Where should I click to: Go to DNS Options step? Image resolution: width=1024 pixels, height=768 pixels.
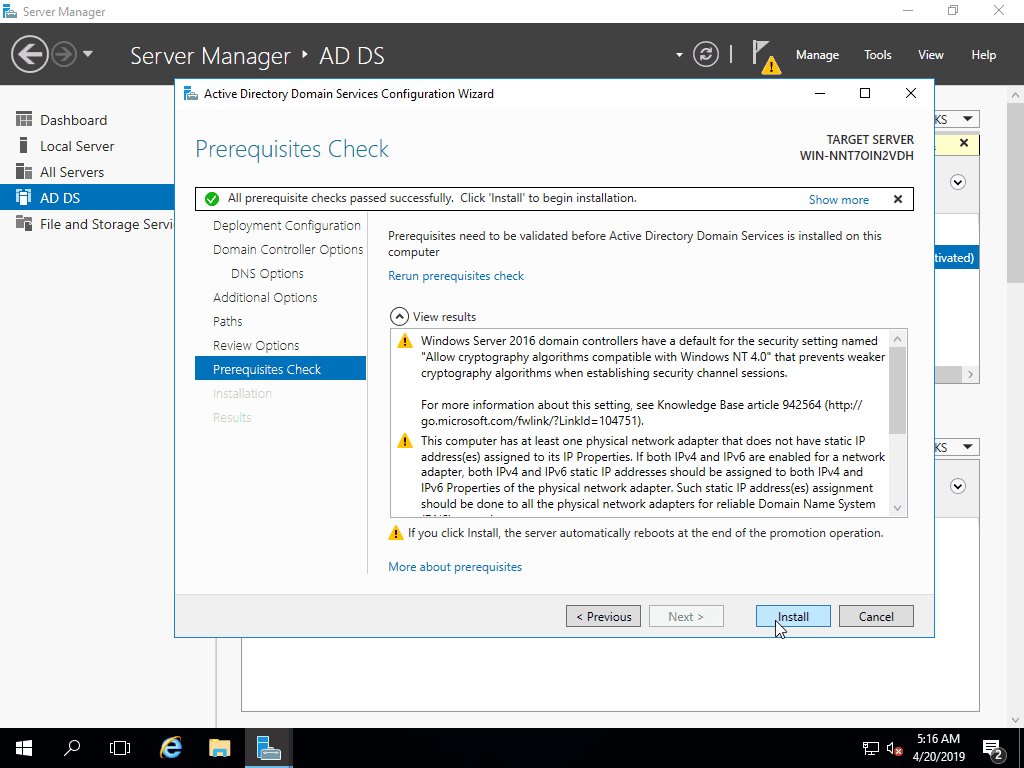267,274
